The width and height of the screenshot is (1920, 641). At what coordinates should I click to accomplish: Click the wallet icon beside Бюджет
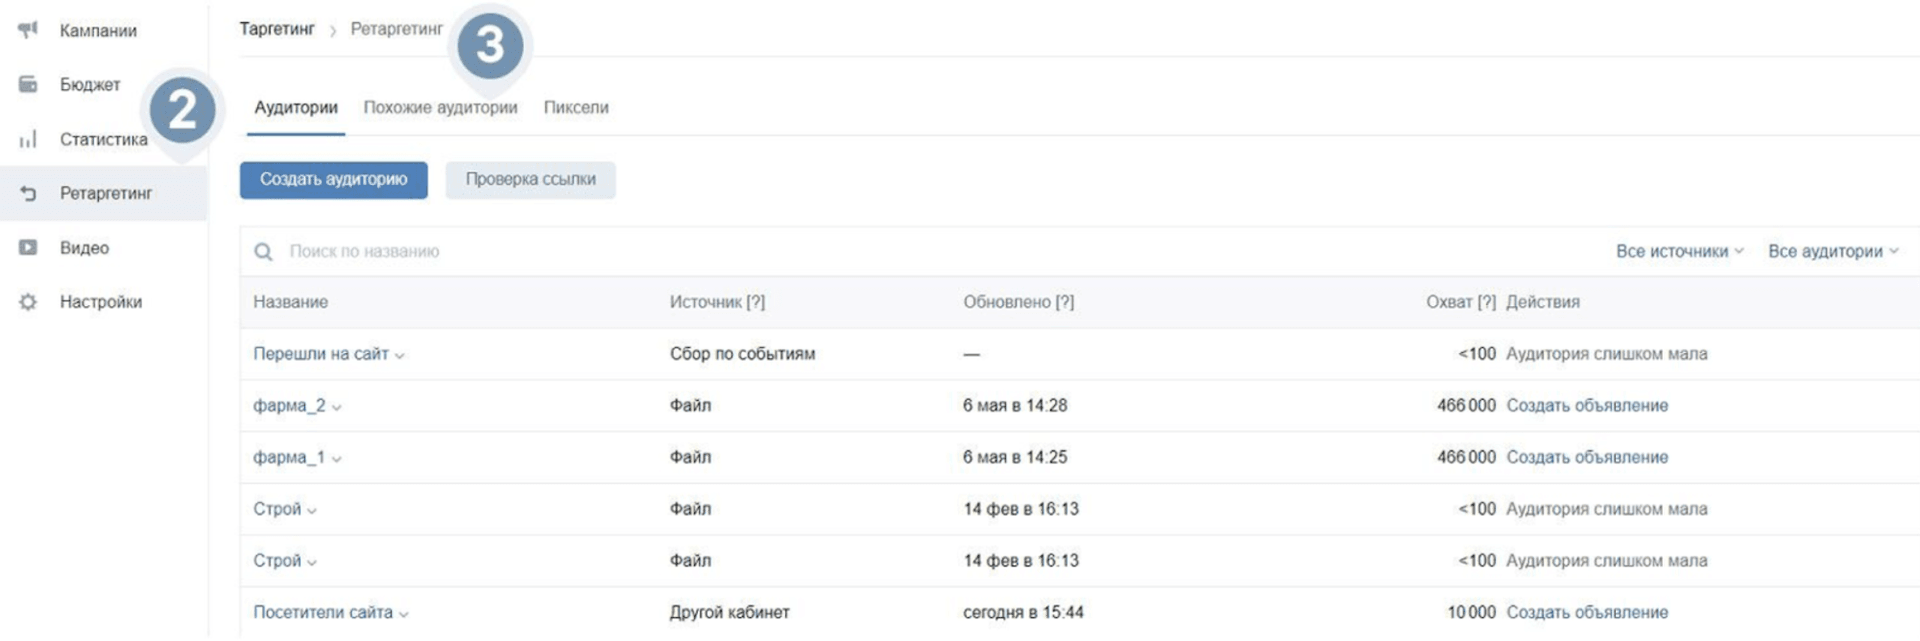pos(28,84)
